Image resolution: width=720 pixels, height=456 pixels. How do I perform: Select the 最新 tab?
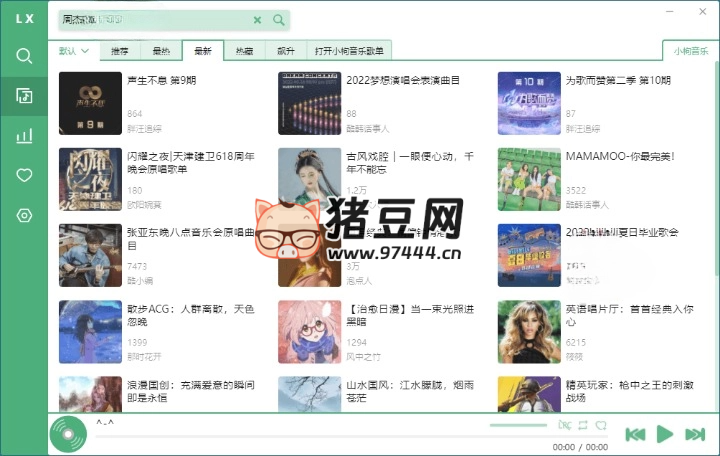pos(203,51)
